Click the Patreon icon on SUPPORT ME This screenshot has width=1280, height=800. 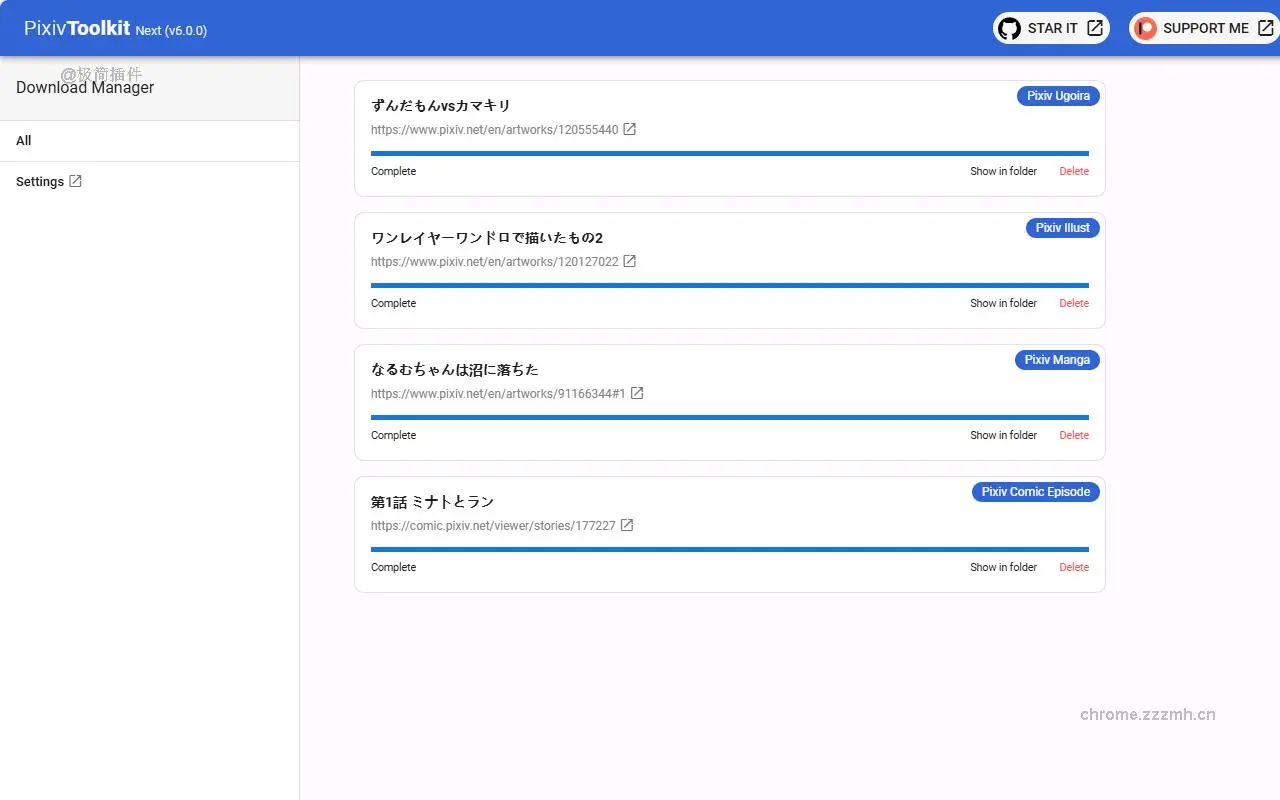coord(1145,28)
